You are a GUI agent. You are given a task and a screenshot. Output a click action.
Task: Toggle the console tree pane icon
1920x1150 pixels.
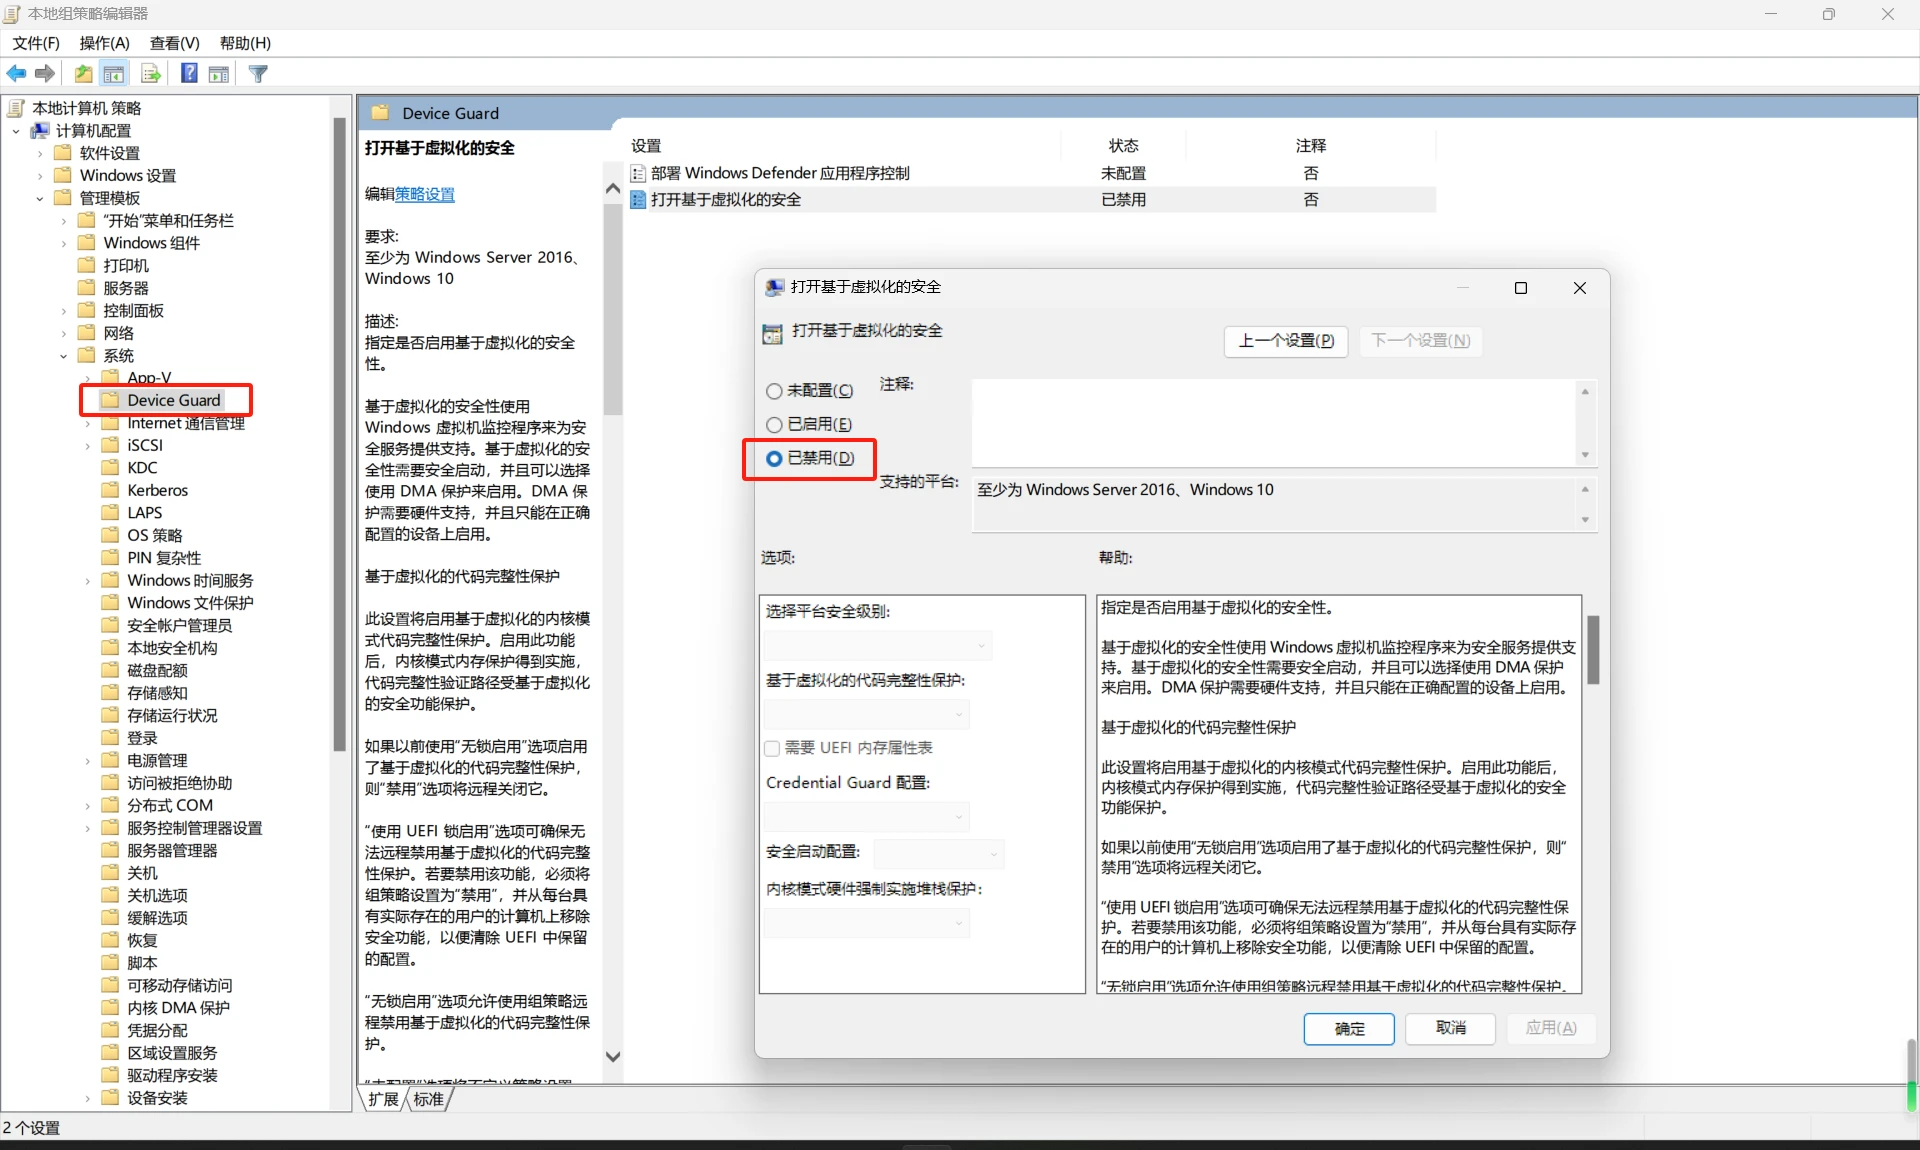(114, 73)
